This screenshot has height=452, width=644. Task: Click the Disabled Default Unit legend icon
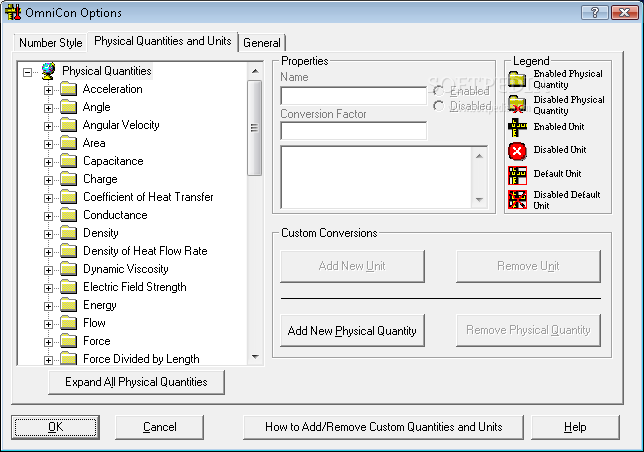pyautogui.click(x=517, y=200)
